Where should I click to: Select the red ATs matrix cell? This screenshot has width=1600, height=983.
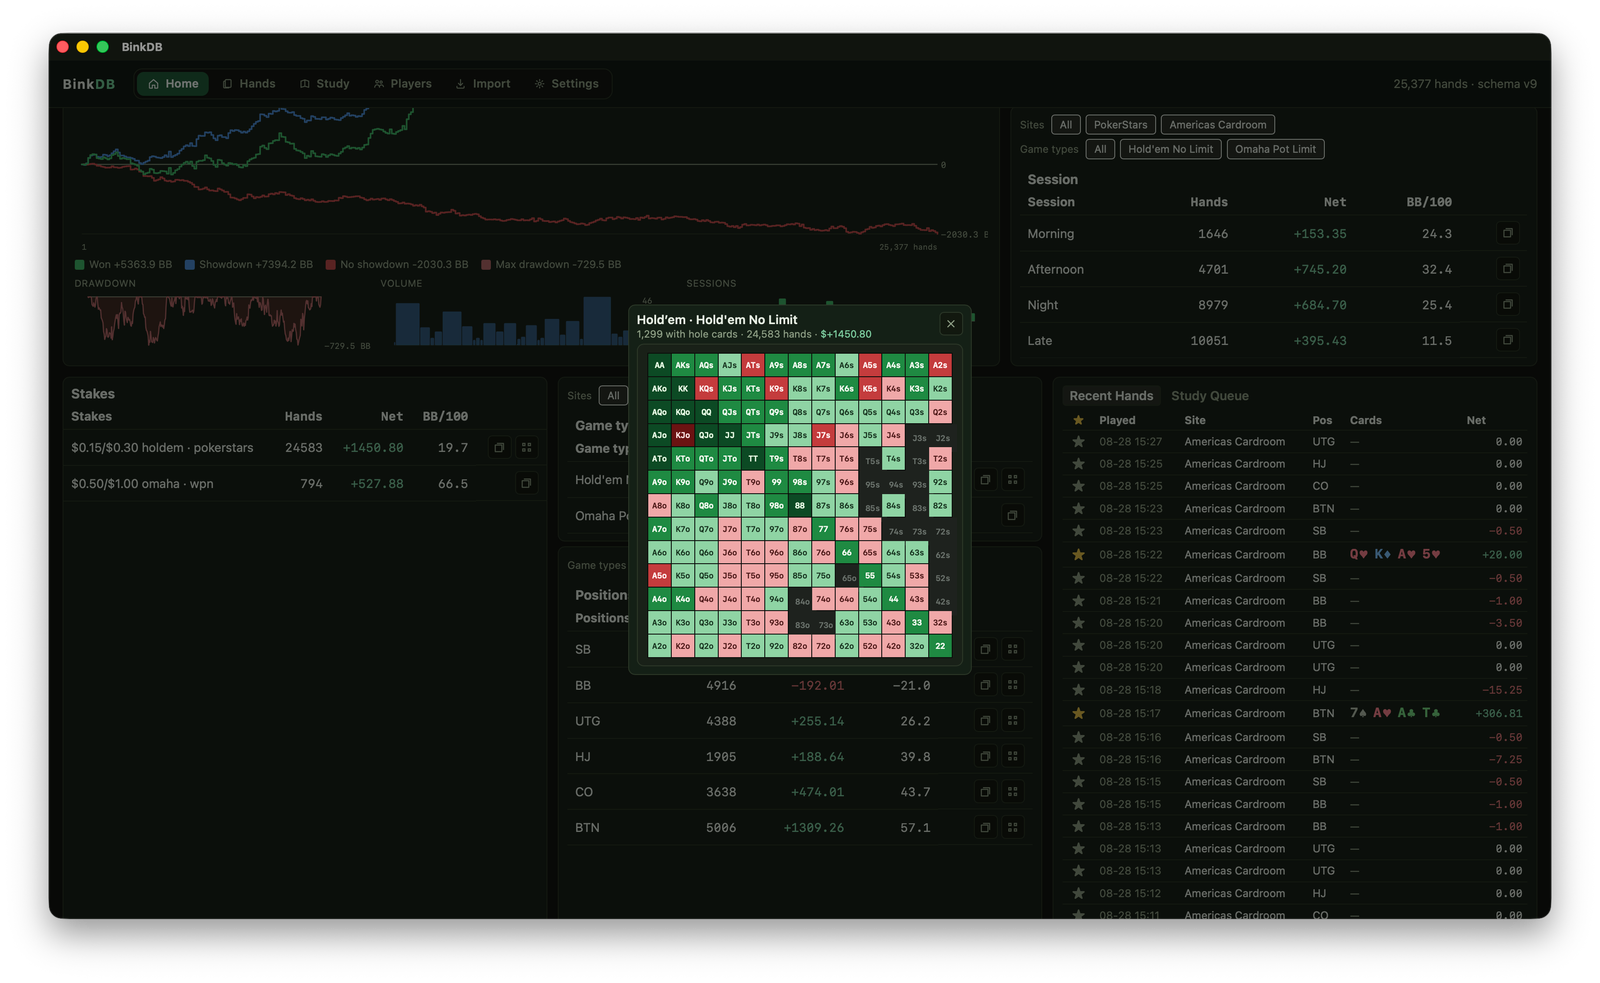[753, 365]
